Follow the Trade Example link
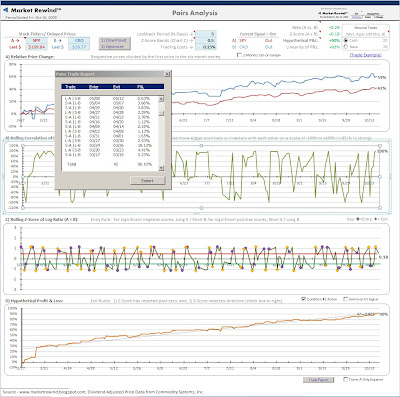Viewport: 400px width, 397px height. (365, 55)
